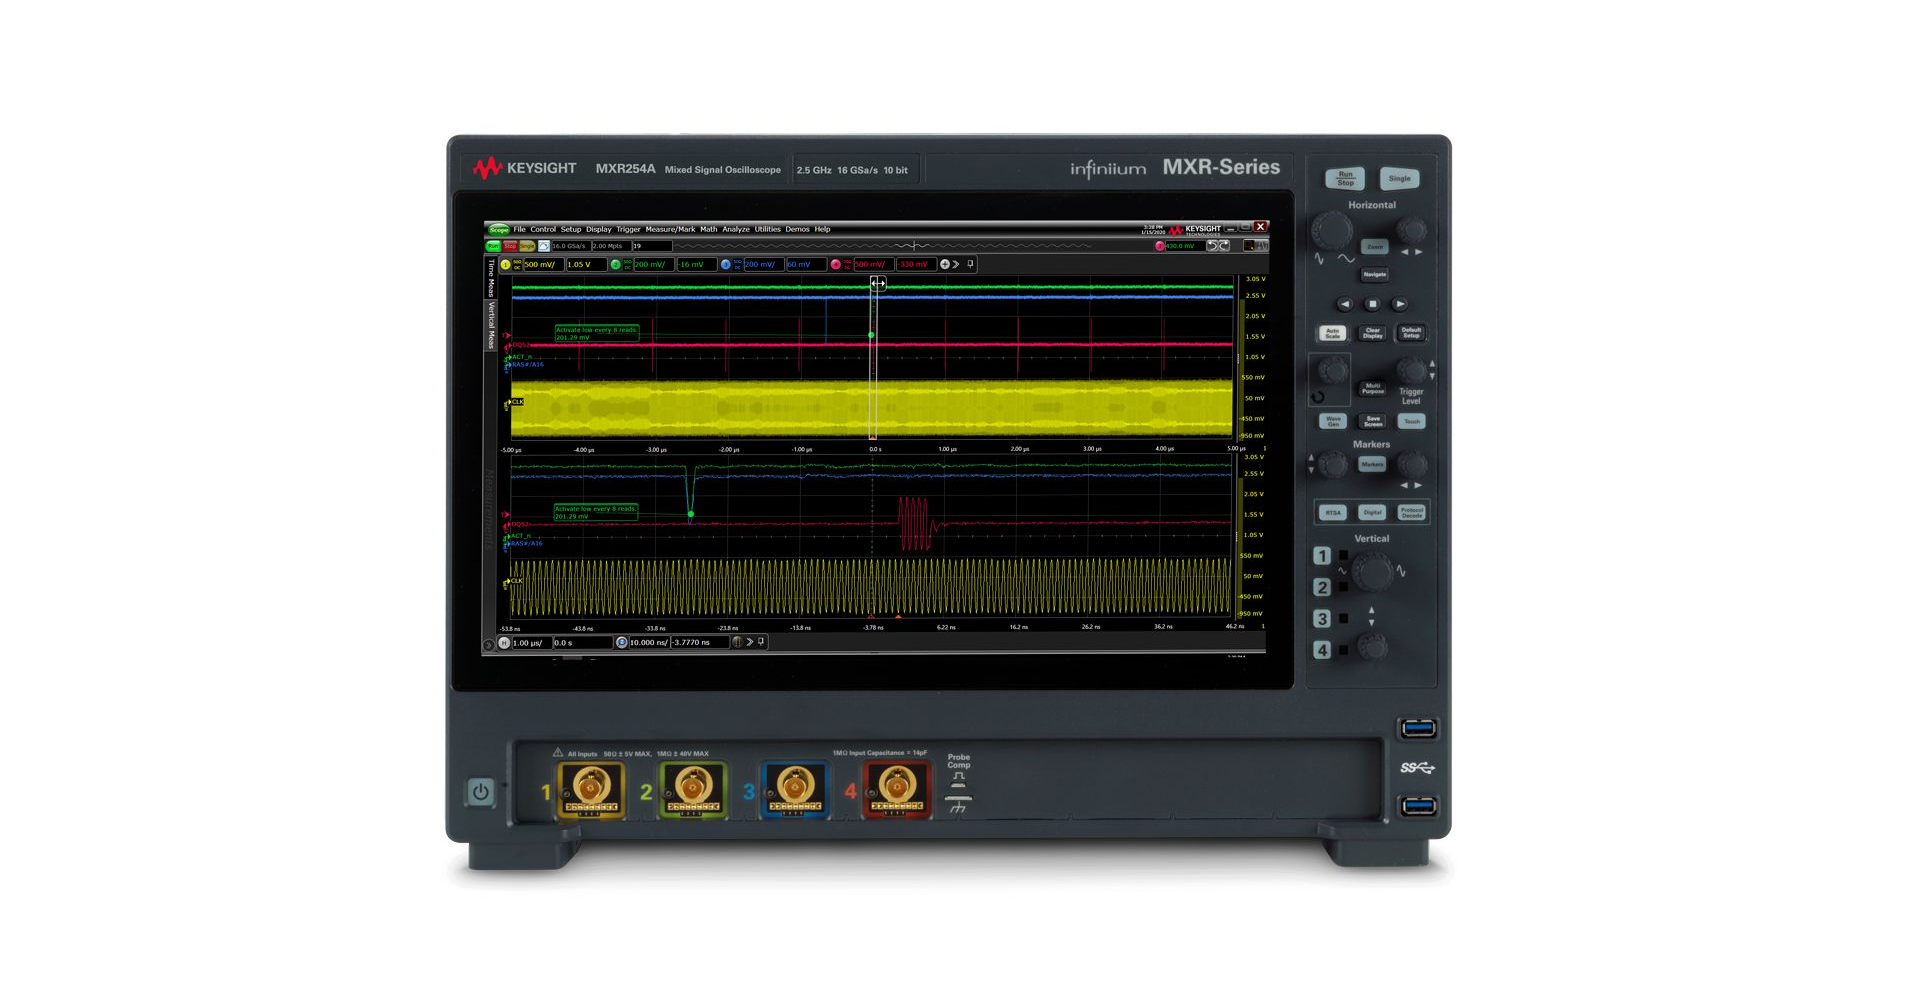The width and height of the screenshot is (1920, 984).
Task: Click the Stop icon in the status toolbar
Action: click(x=510, y=246)
